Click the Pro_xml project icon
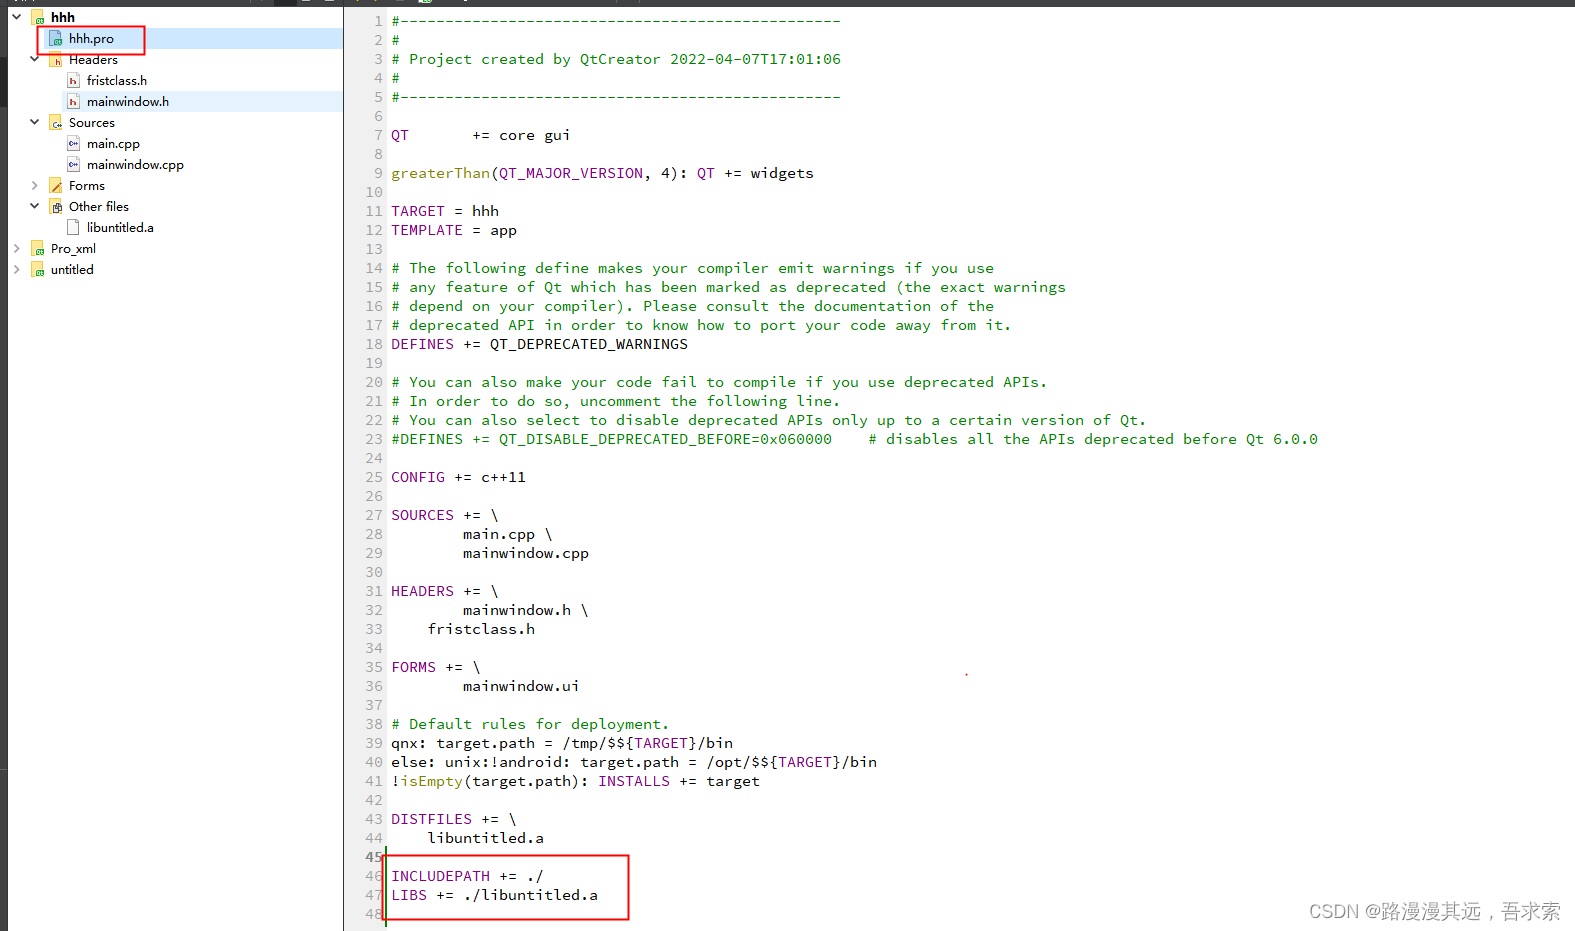The image size is (1575, 931). pyautogui.click(x=38, y=248)
